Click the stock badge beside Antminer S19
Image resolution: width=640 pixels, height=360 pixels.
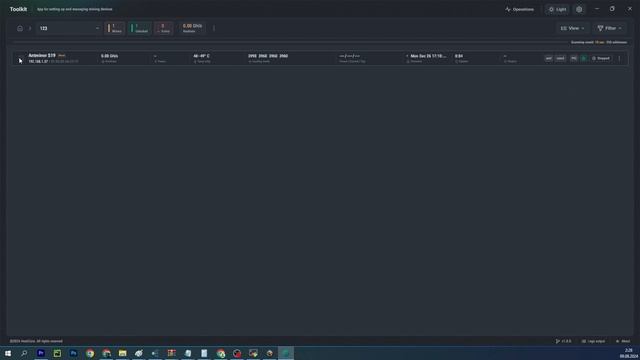[x=62, y=56]
